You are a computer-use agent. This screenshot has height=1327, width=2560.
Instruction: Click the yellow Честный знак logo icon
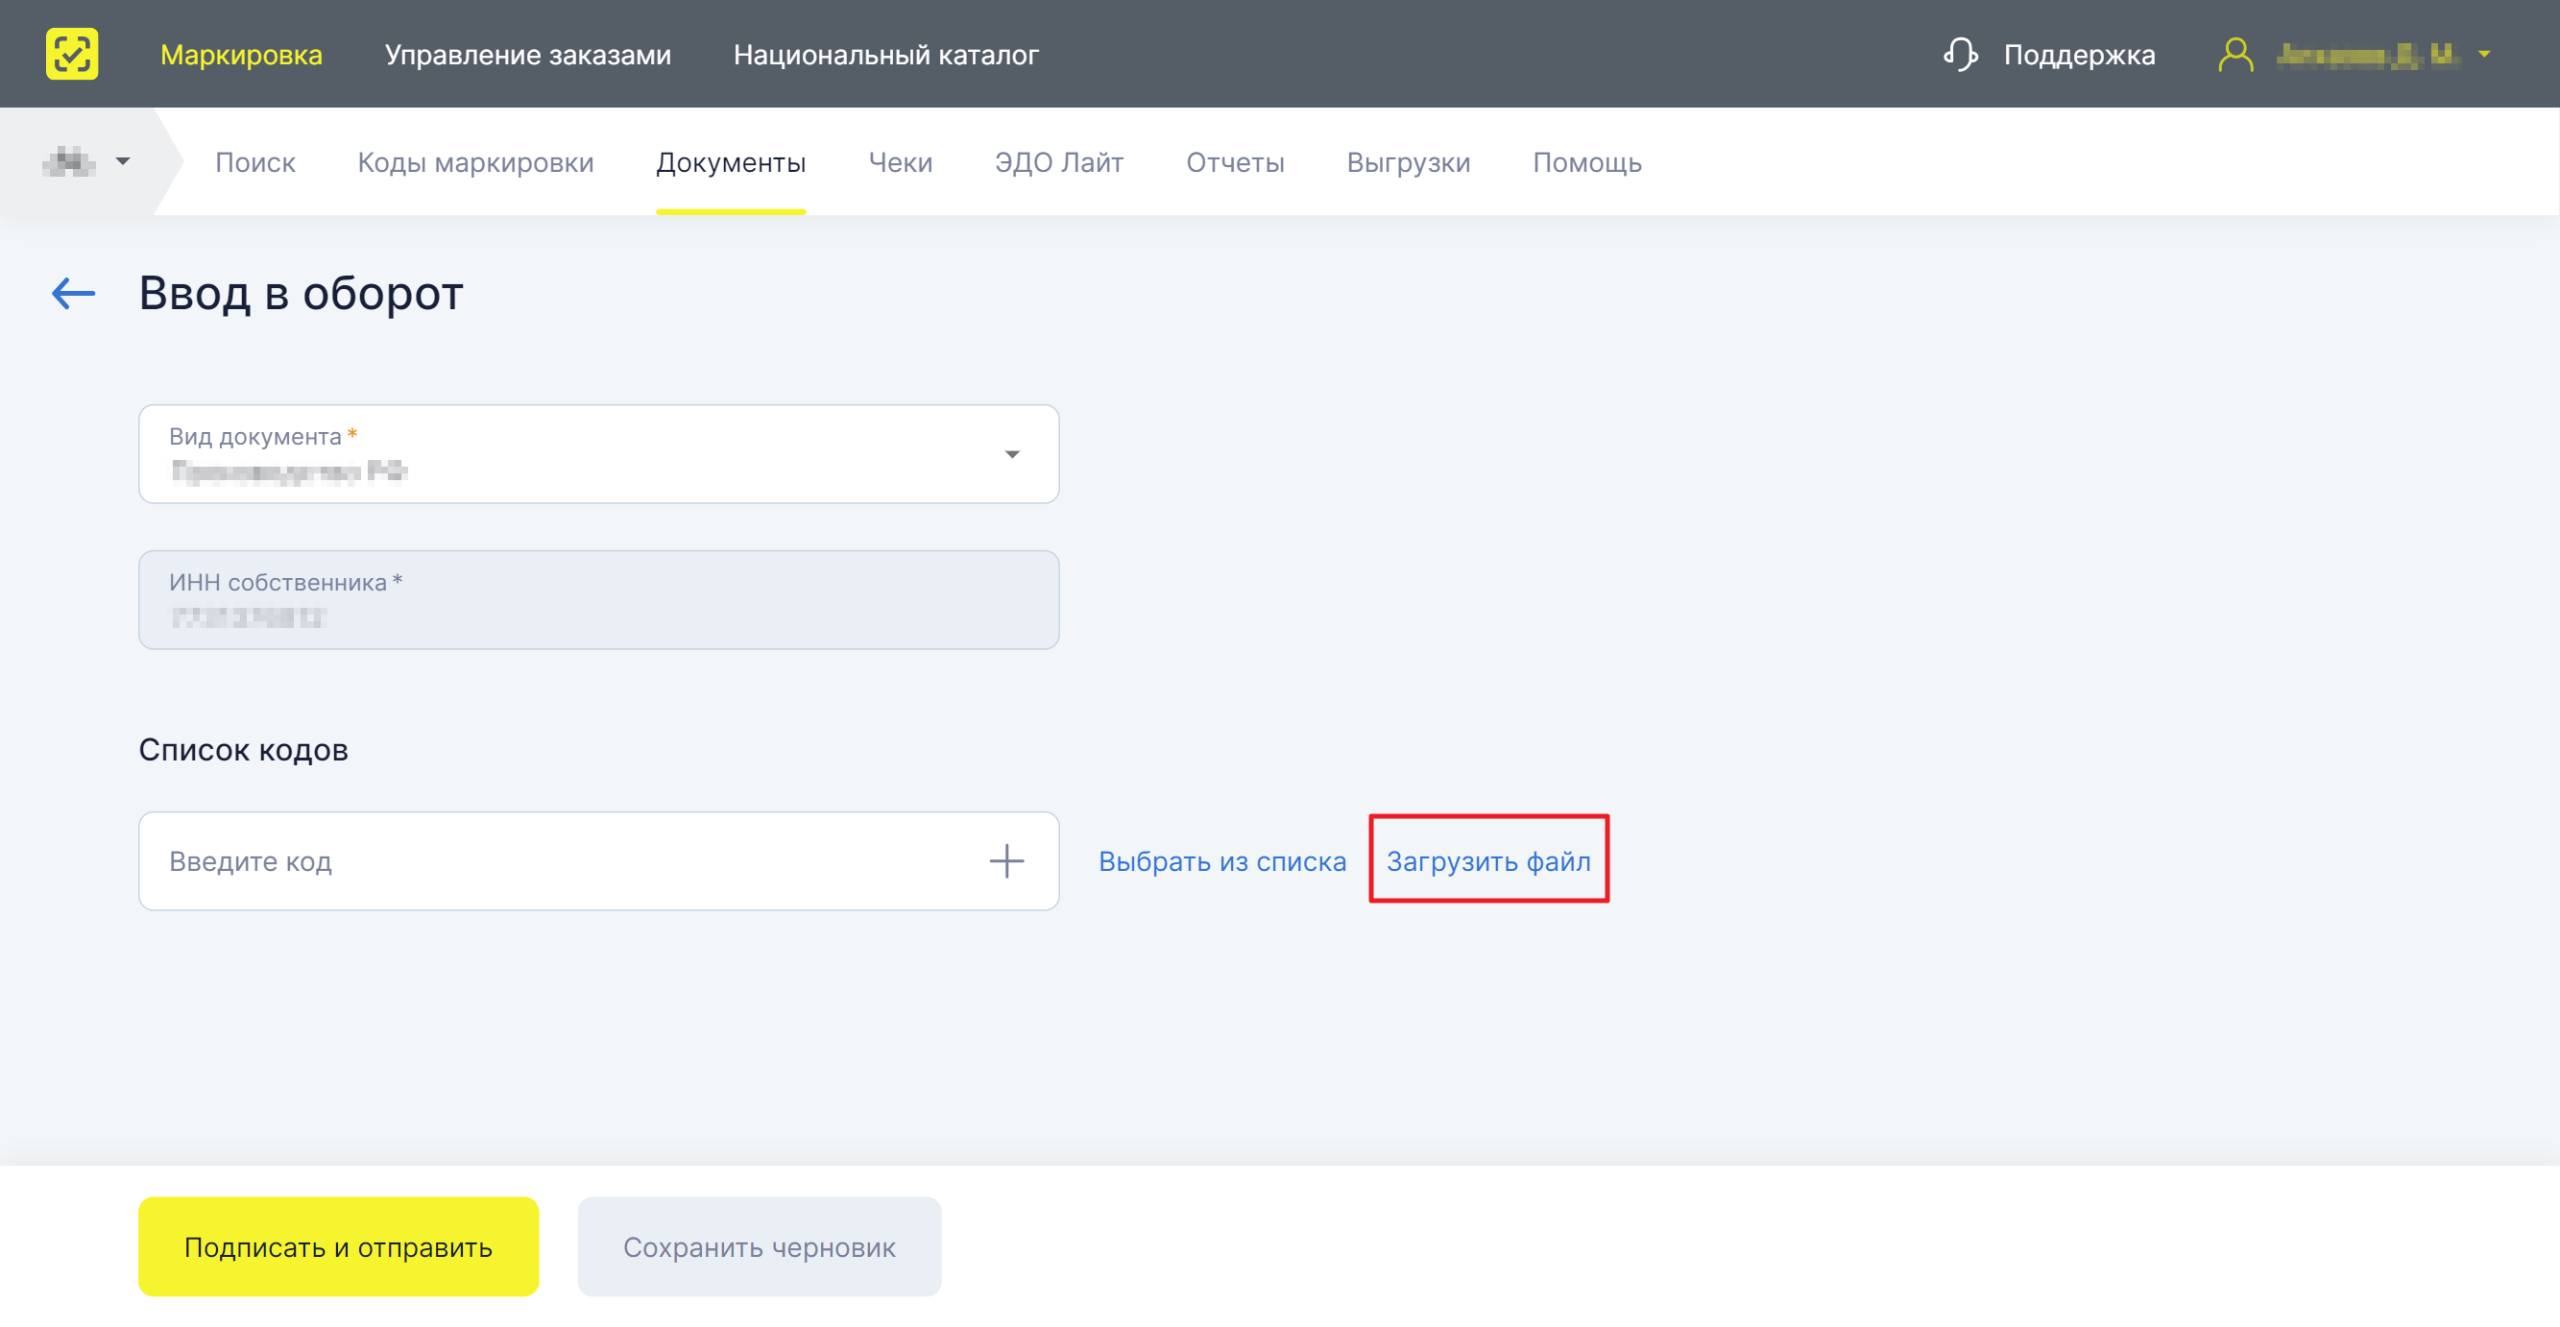pyautogui.click(x=72, y=54)
